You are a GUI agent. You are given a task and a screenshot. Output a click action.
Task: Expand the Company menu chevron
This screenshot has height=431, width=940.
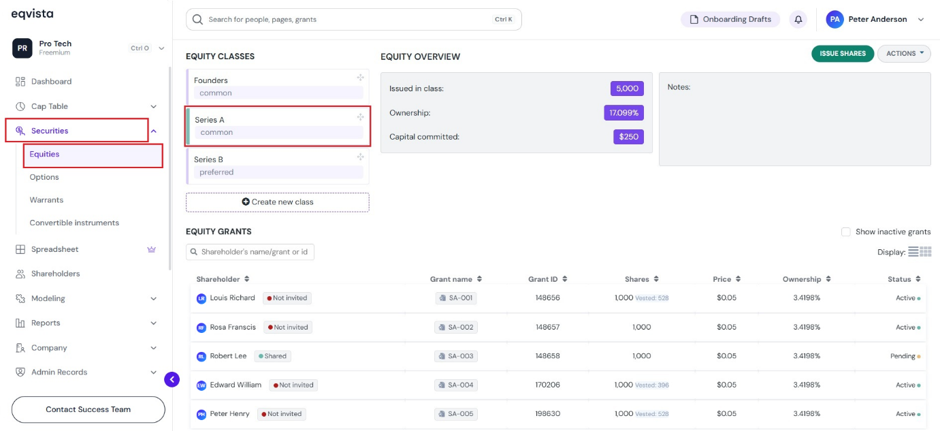(x=153, y=348)
